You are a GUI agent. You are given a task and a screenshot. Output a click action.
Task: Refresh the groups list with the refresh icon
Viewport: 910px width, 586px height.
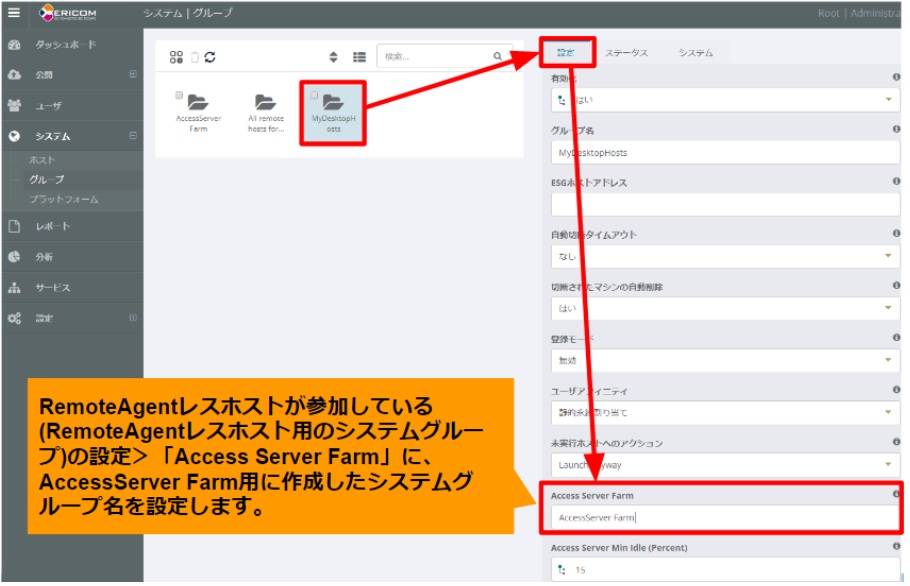coord(209,57)
